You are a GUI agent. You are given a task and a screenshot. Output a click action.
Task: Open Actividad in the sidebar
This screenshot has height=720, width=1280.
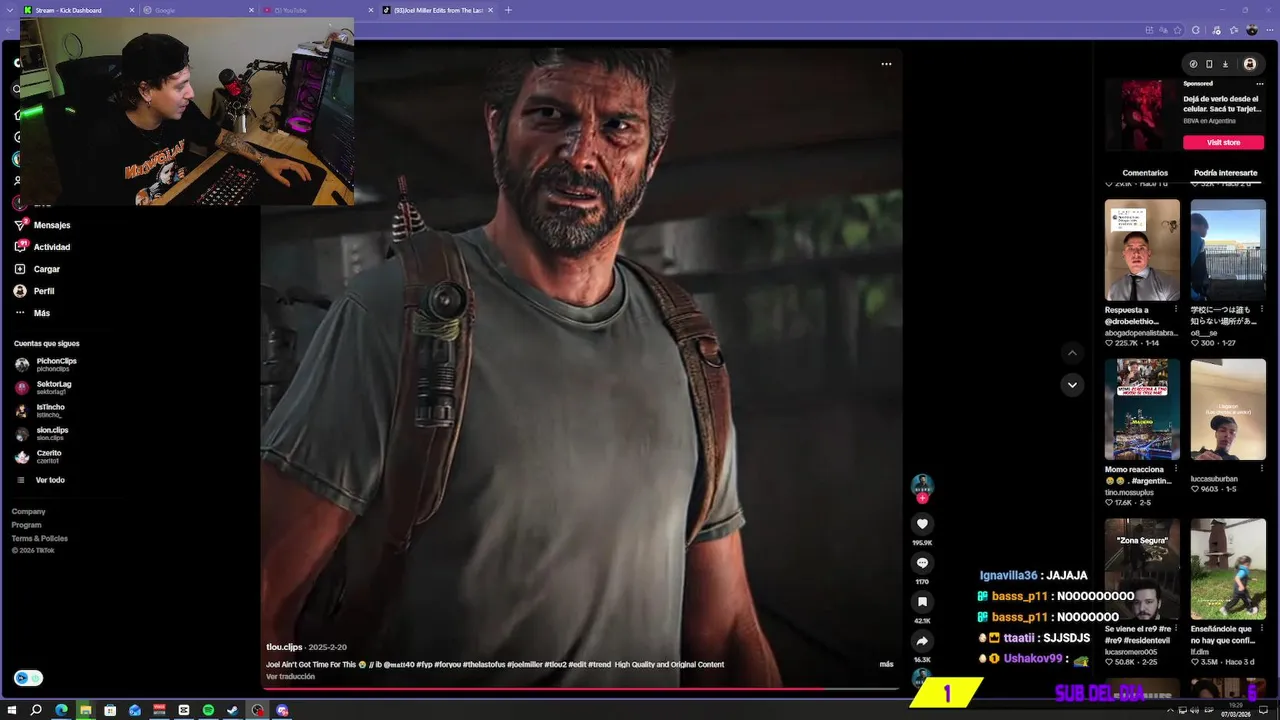[43, 247]
